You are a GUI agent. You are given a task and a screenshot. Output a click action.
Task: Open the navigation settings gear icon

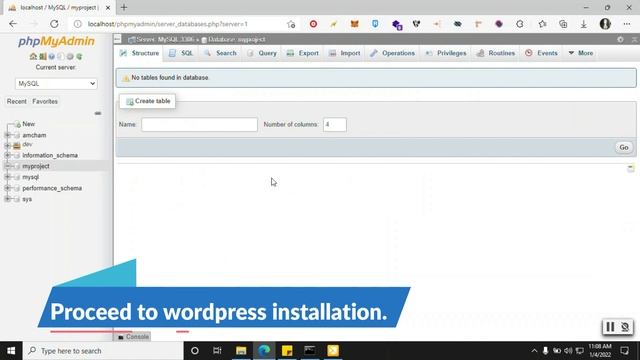[70, 56]
